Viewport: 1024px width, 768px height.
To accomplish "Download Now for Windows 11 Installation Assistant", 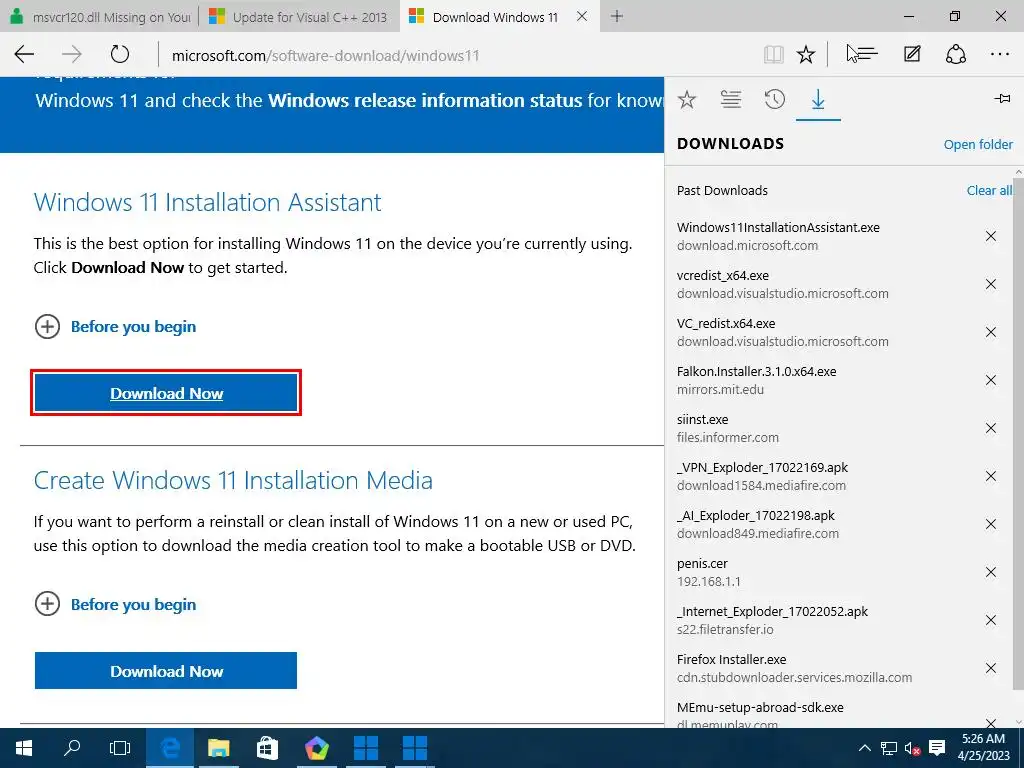I will click(166, 393).
